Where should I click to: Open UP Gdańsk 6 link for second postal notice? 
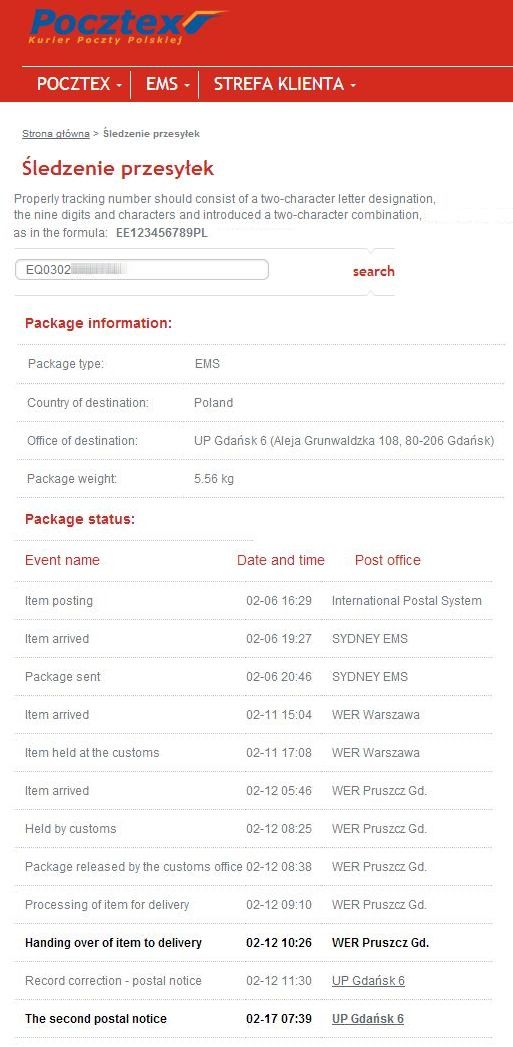pyautogui.click(x=368, y=1018)
